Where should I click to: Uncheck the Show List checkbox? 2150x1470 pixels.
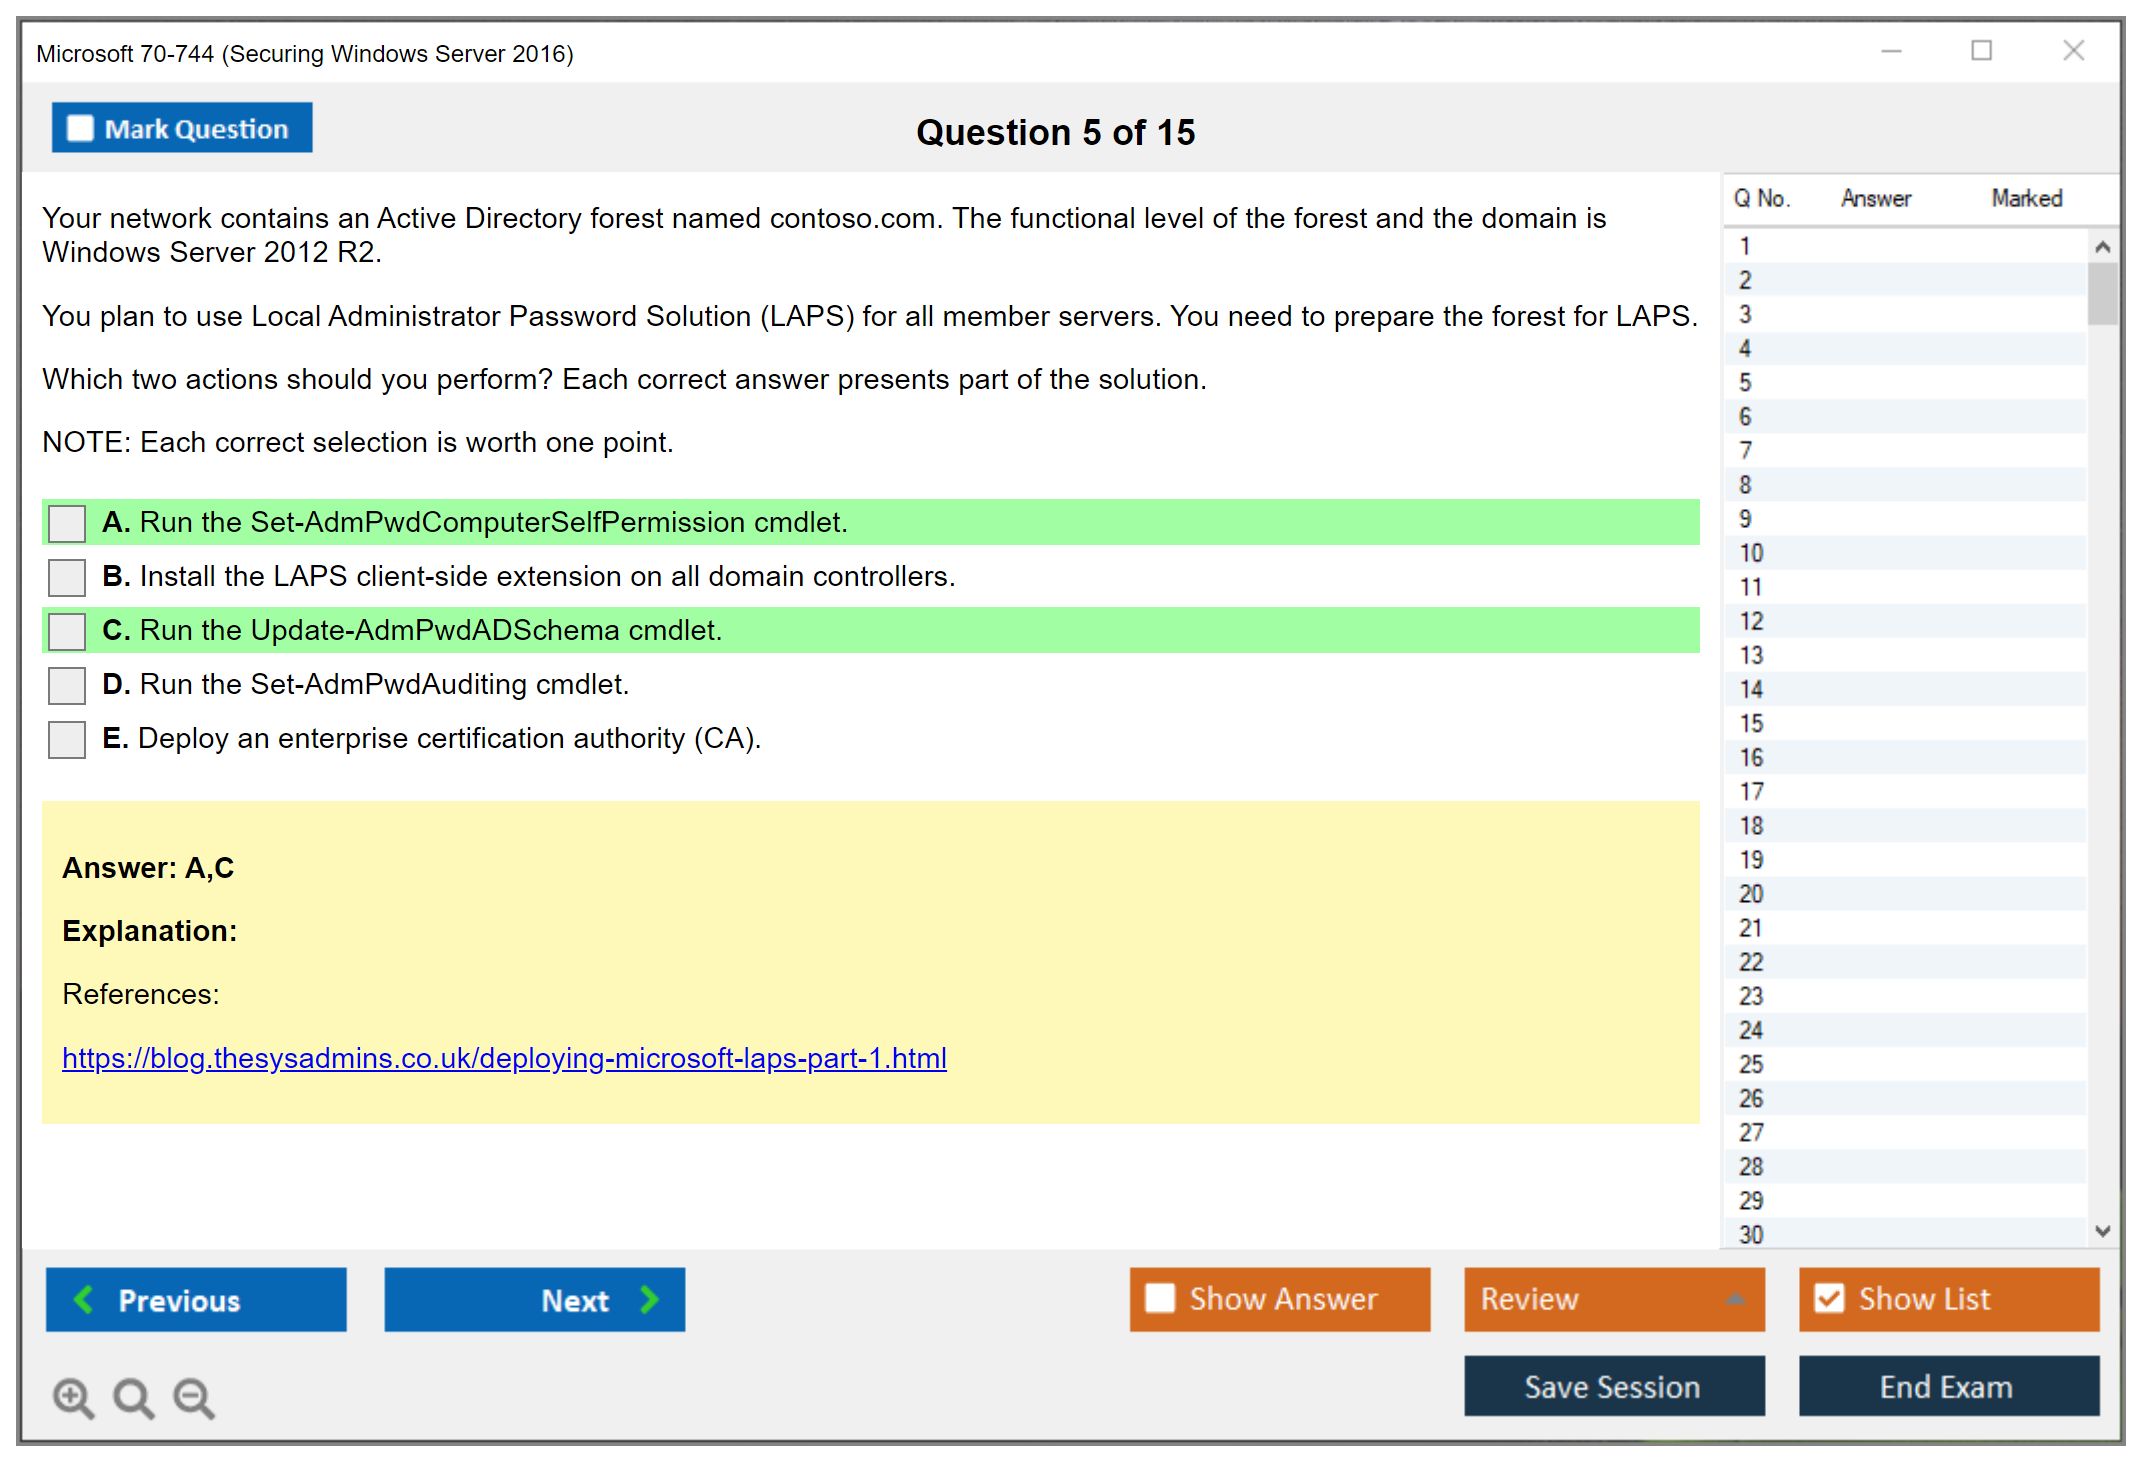coord(1829,1298)
